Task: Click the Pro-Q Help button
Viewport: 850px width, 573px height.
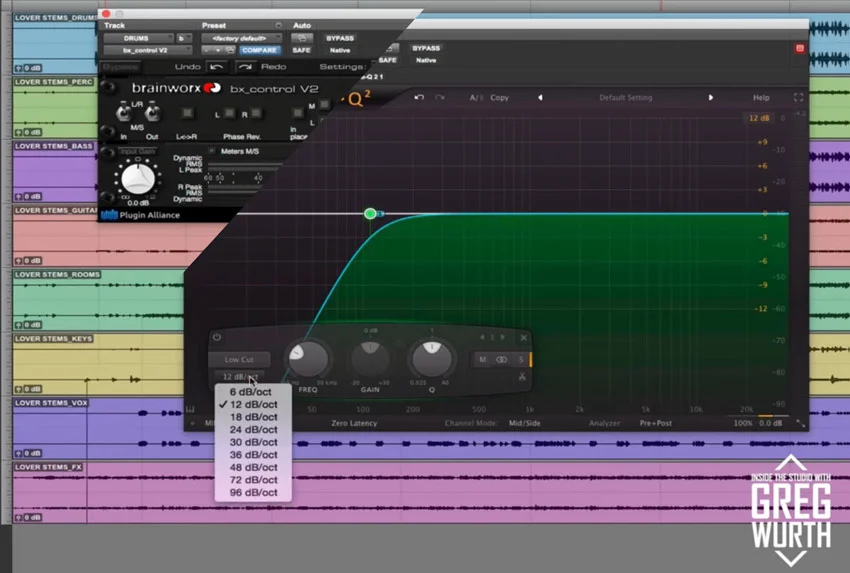Action: tap(761, 98)
